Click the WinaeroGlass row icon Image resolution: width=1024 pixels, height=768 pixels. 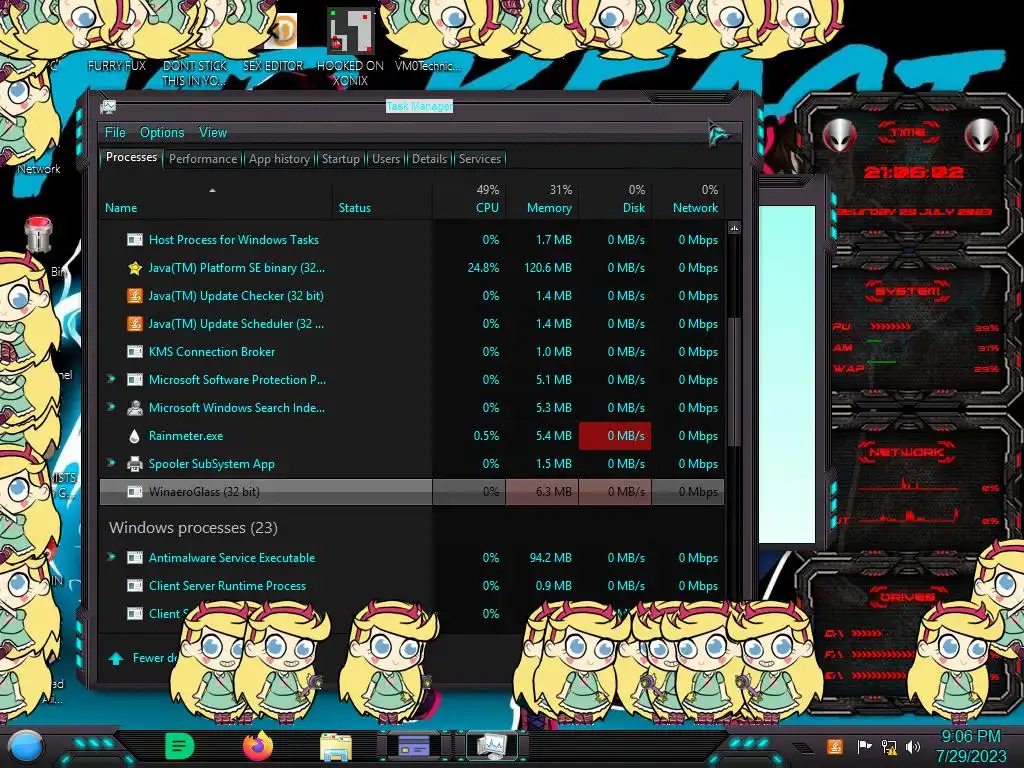(x=135, y=492)
